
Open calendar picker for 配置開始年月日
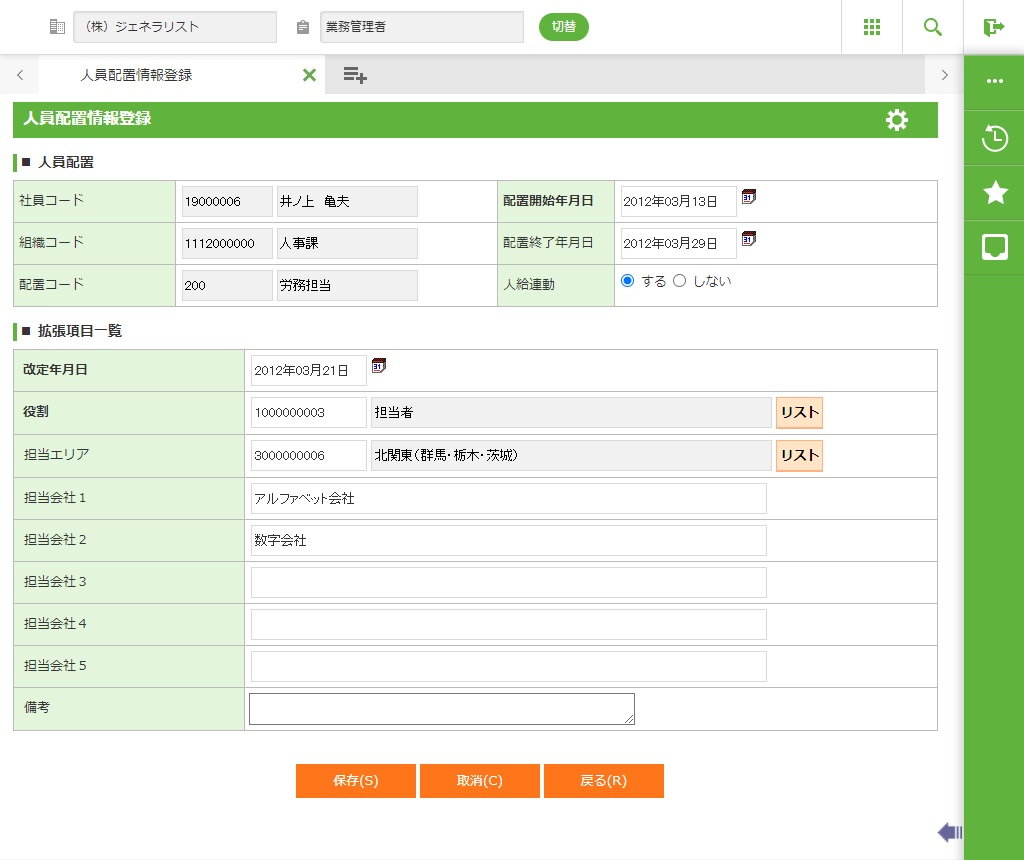(x=749, y=198)
